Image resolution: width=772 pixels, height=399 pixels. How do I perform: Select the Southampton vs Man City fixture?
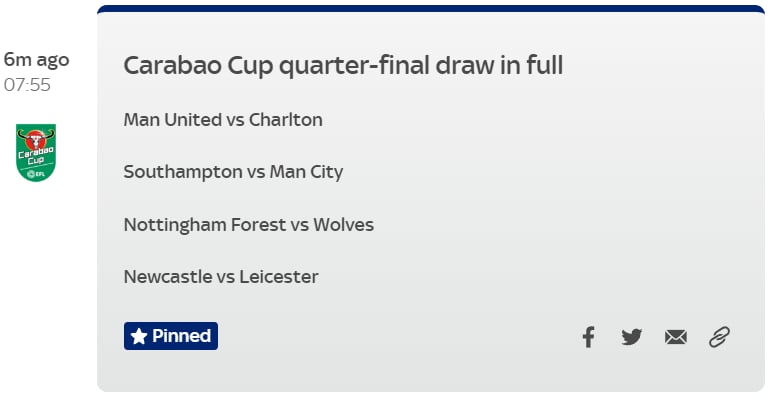233,172
